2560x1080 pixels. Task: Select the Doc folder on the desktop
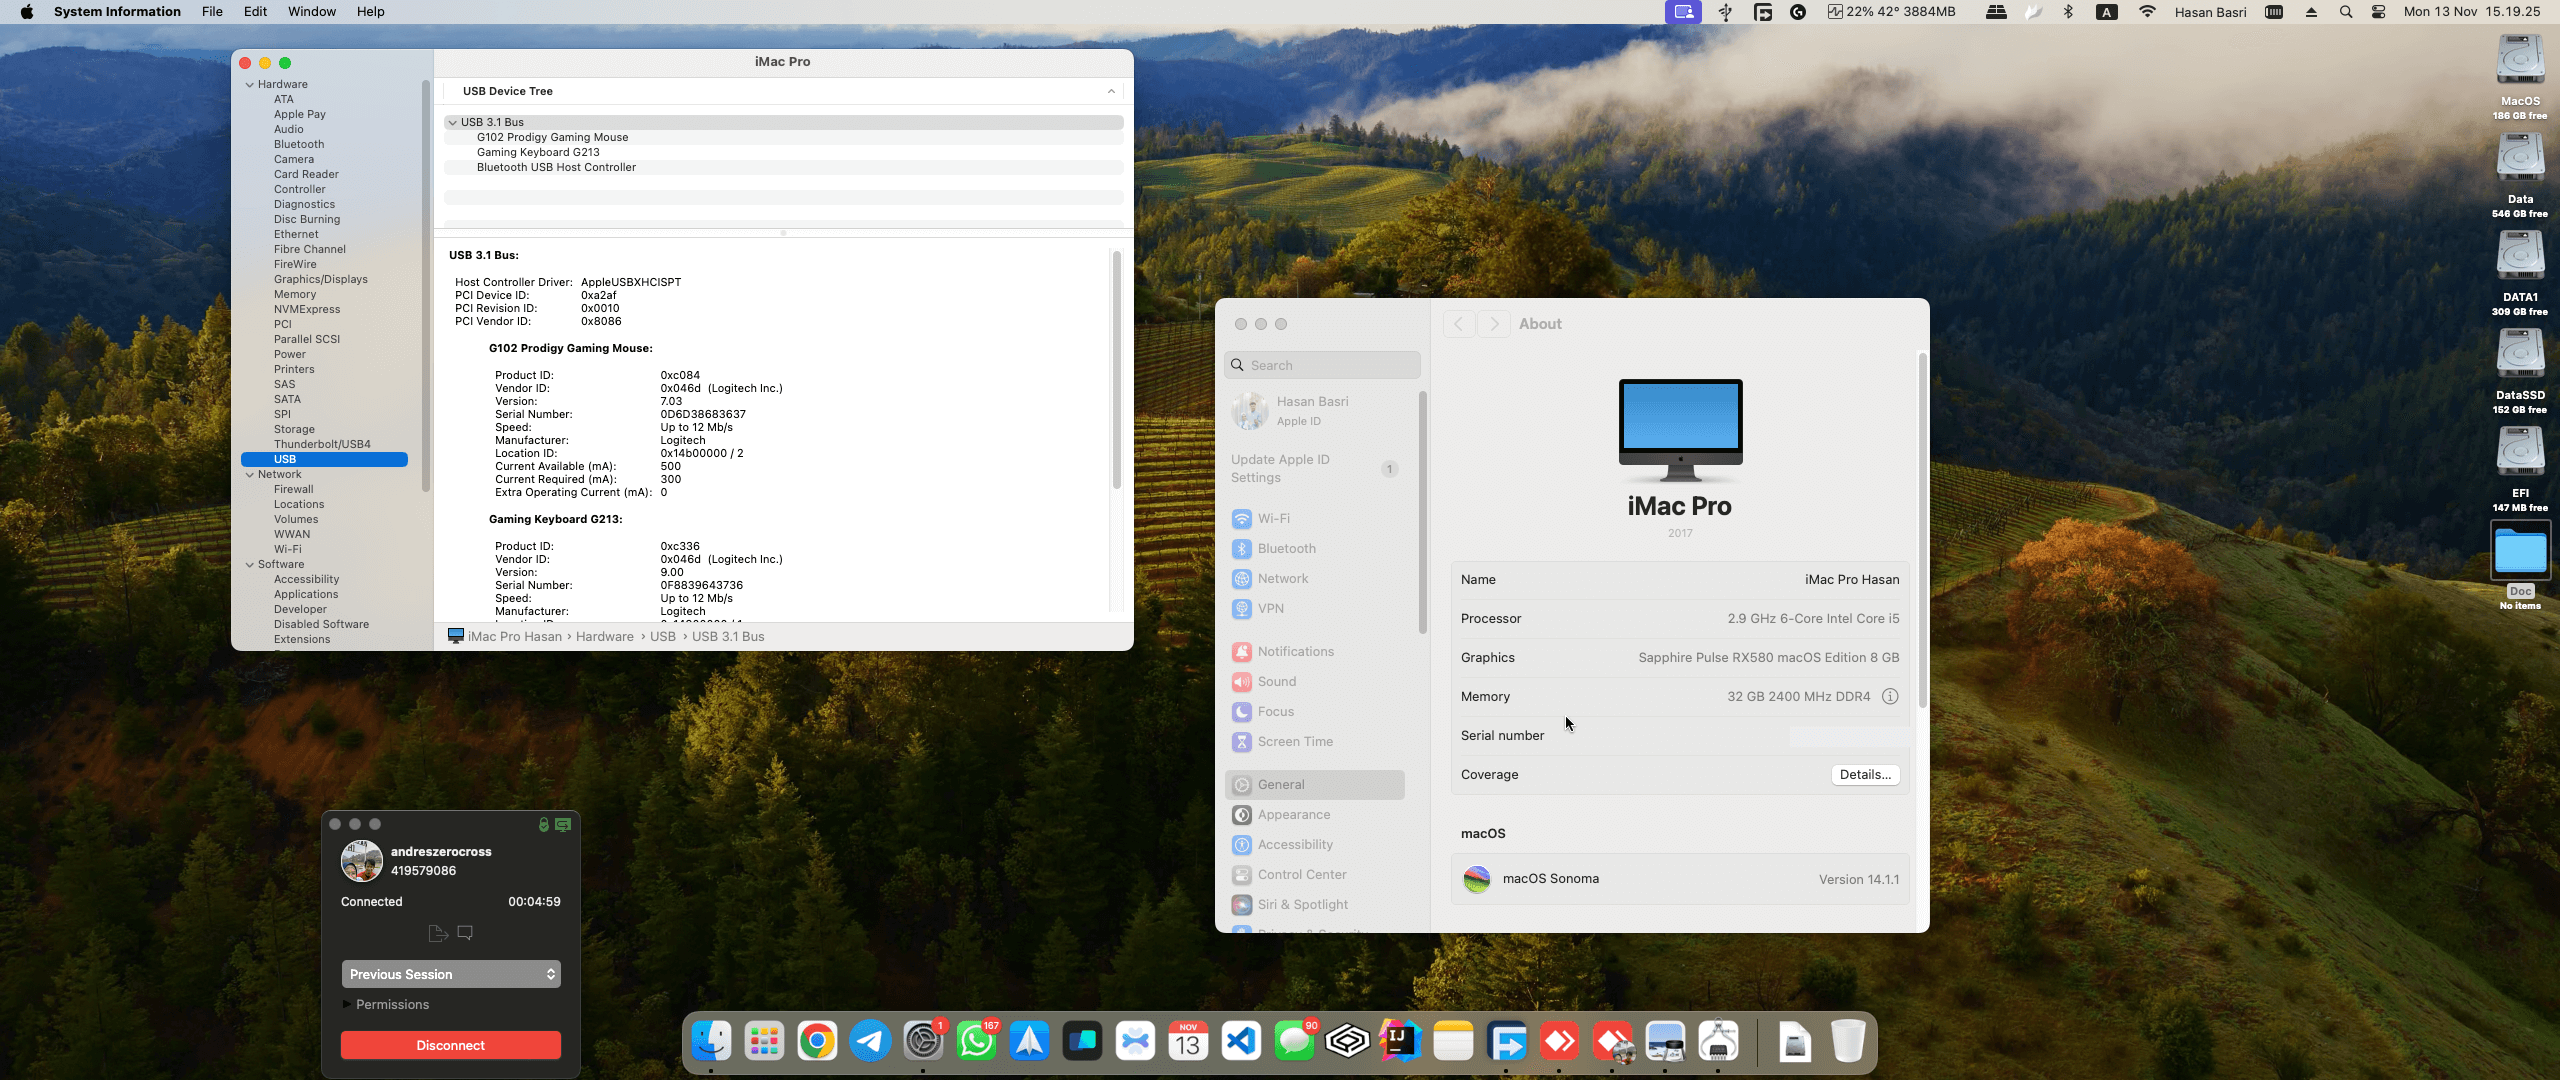click(x=2520, y=550)
